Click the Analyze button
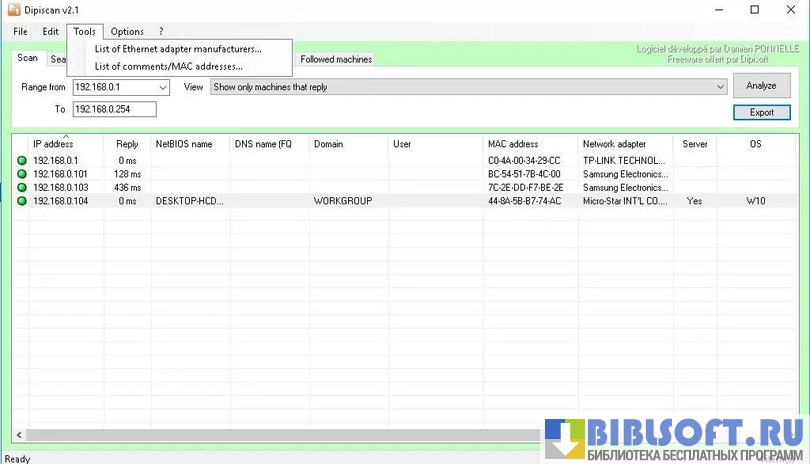The image size is (810, 464). [x=761, y=86]
